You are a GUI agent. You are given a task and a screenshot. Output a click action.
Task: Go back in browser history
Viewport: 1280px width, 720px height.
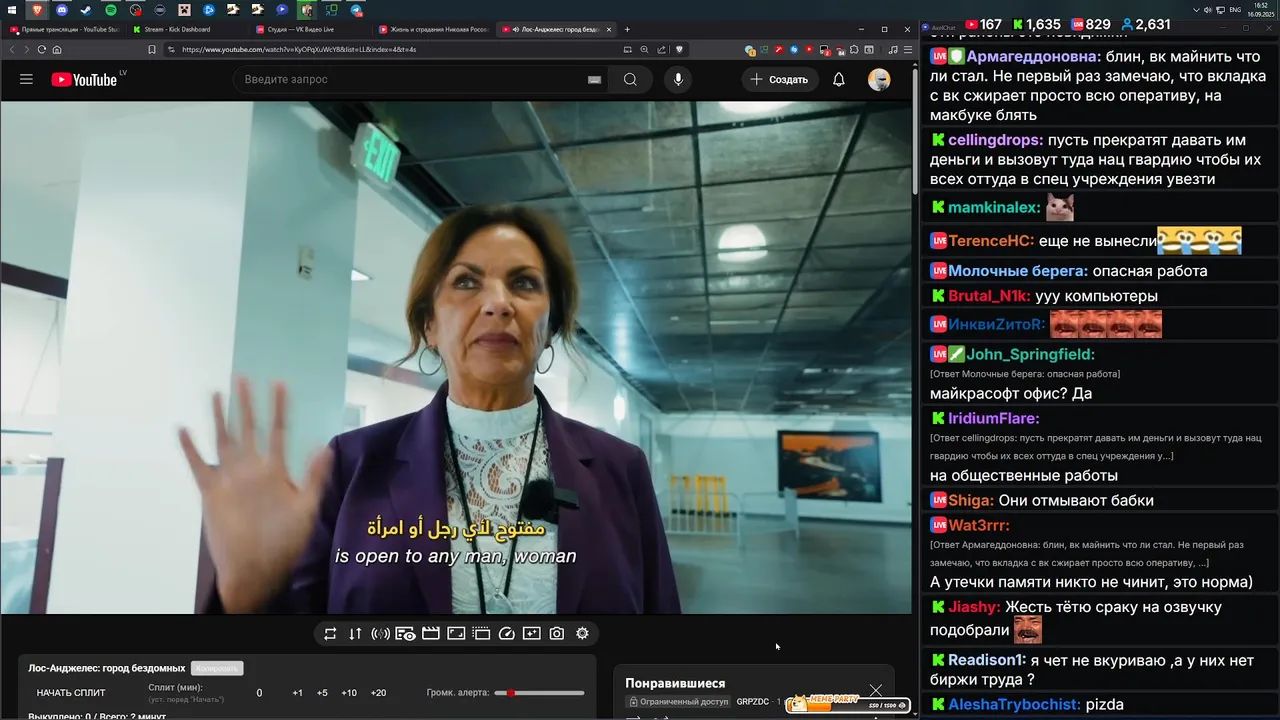[12, 49]
